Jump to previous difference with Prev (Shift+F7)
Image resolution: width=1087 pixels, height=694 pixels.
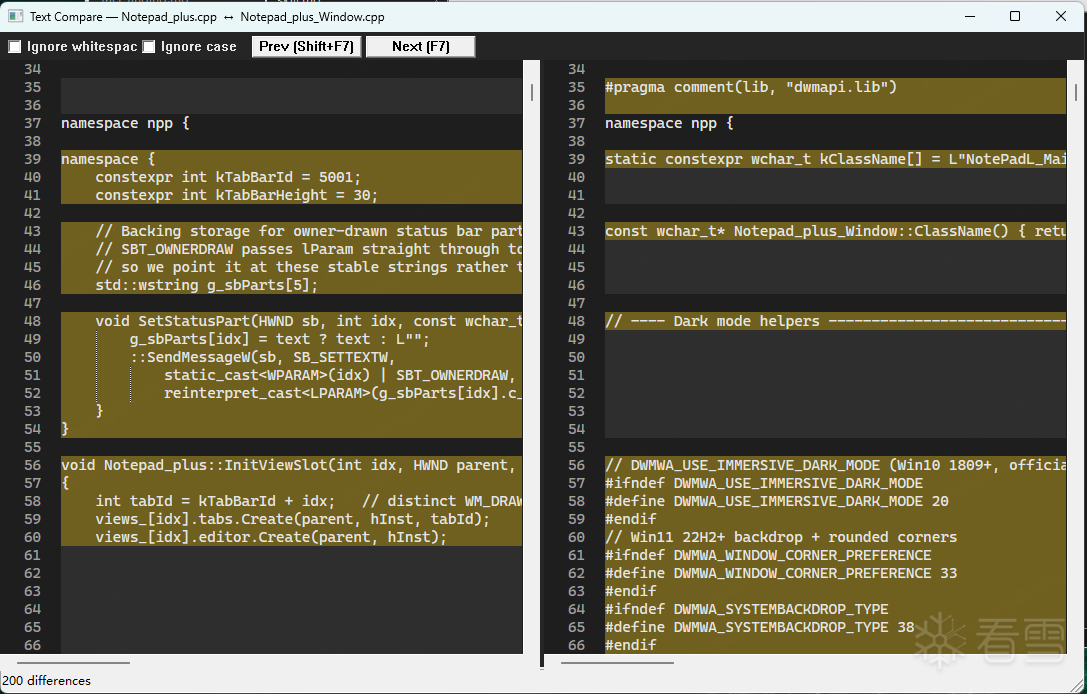pyautogui.click(x=306, y=46)
